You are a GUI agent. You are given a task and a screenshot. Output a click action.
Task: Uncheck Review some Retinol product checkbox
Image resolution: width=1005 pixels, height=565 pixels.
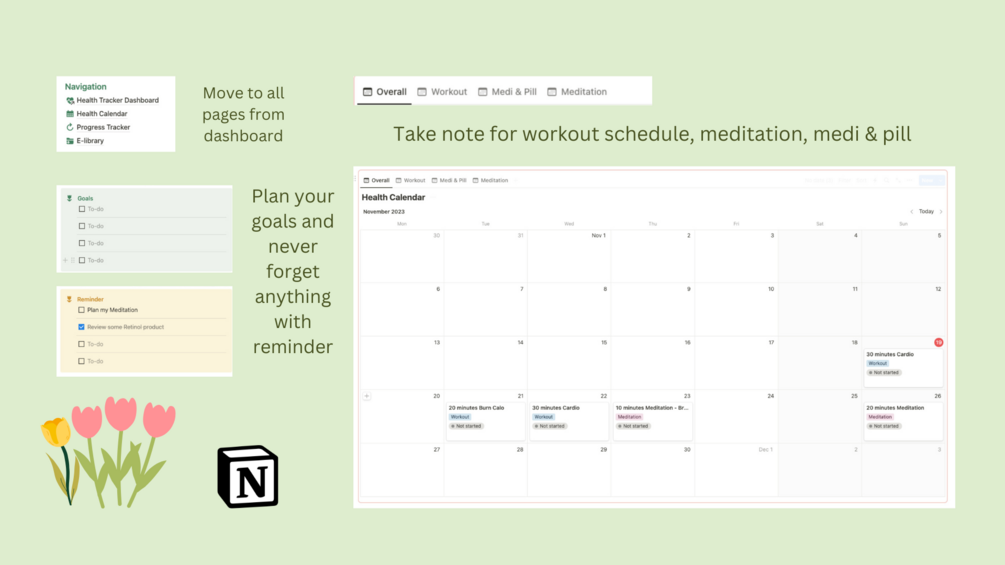[x=82, y=327]
